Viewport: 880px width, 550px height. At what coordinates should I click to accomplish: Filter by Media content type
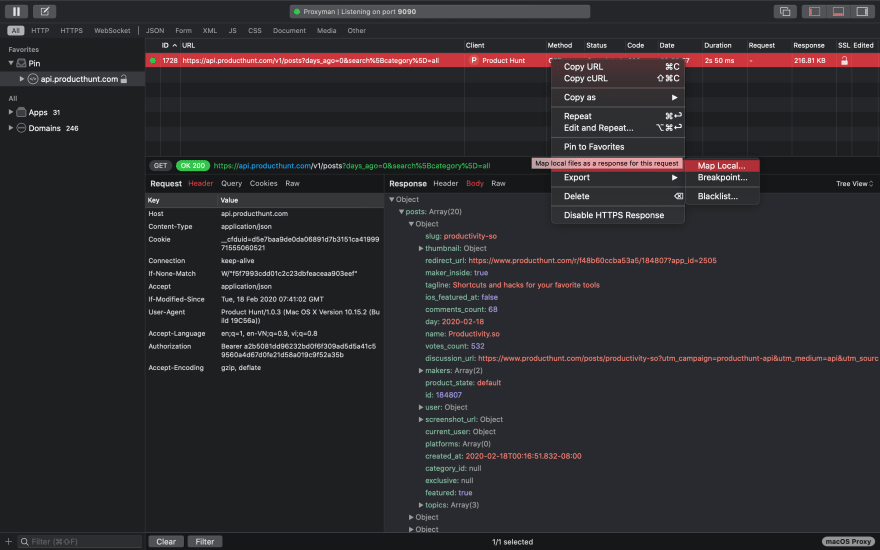coord(326,30)
